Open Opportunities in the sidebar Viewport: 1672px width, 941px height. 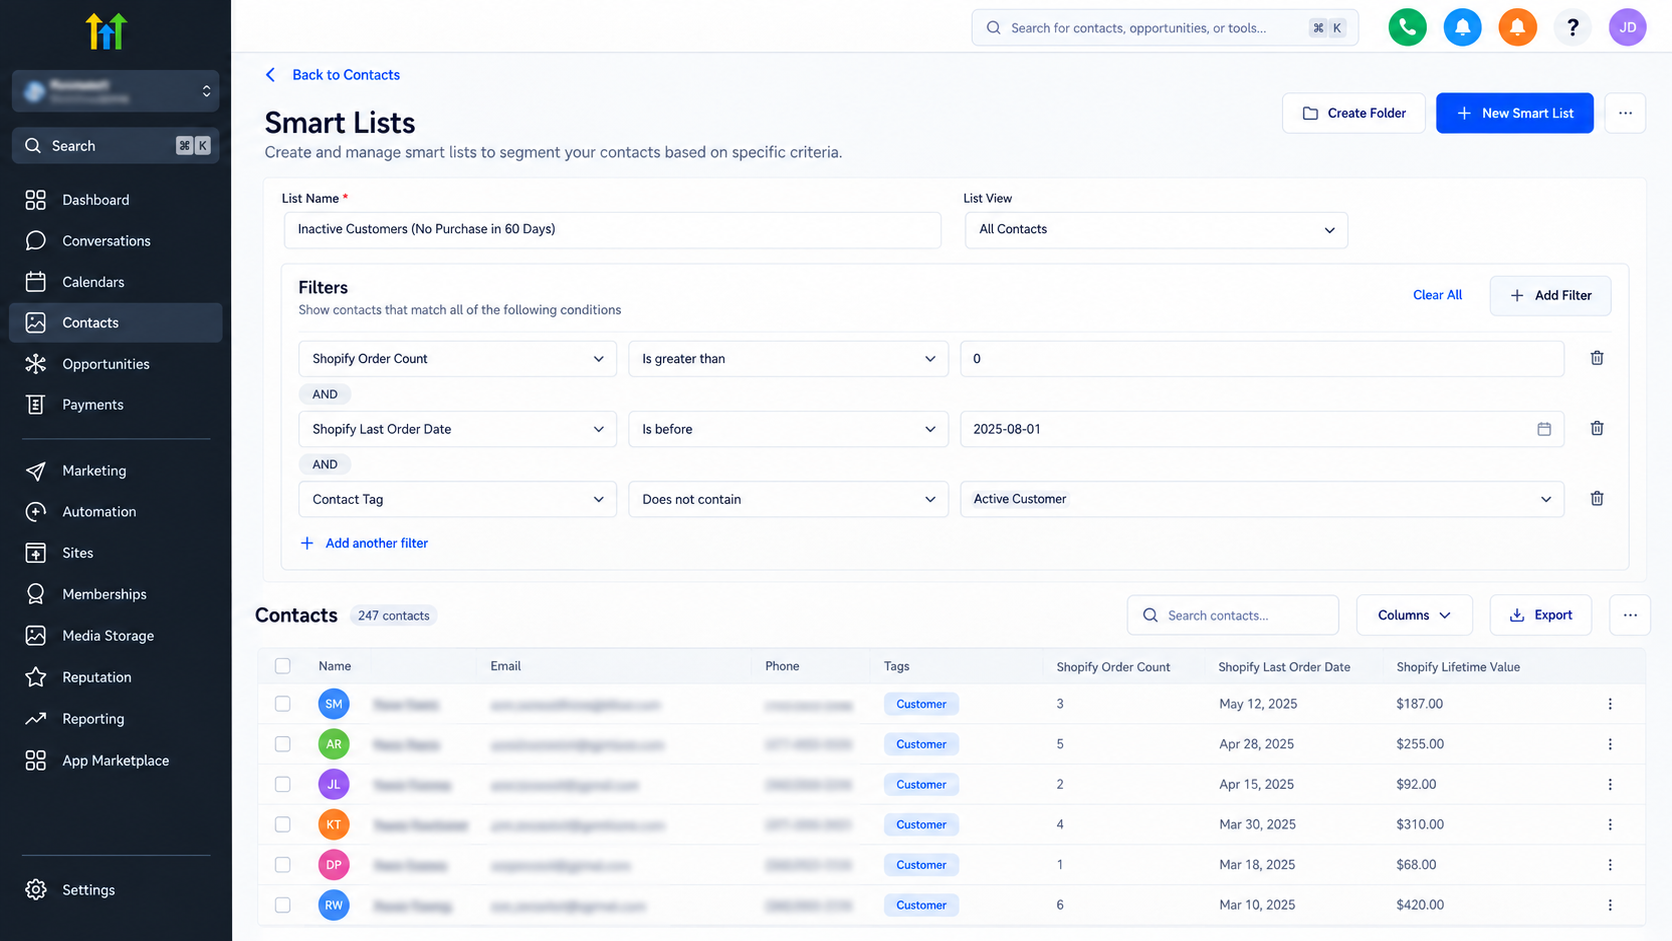tap(116, 364)
